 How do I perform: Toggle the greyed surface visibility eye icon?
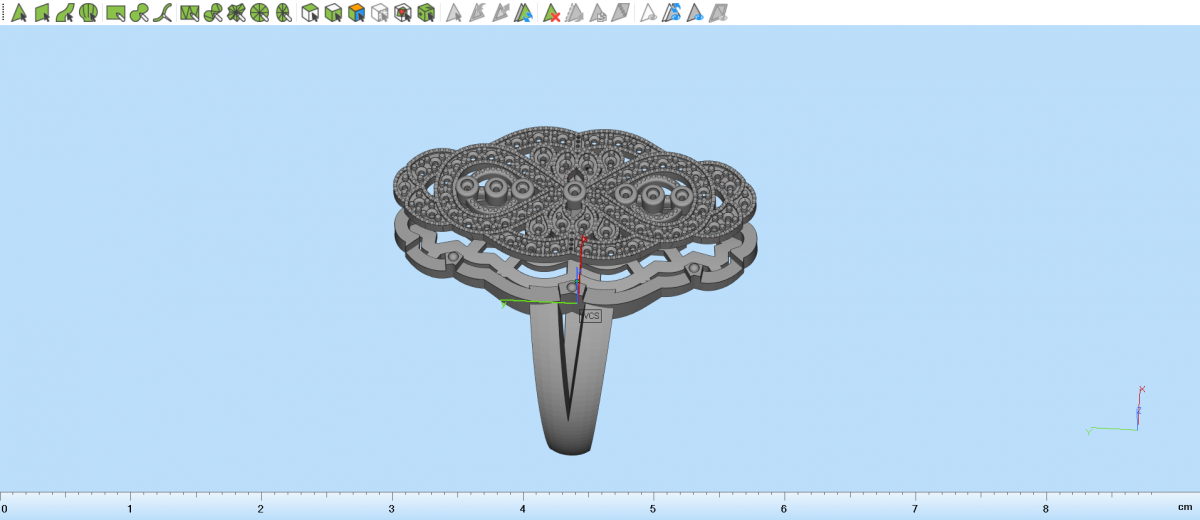(717, 13)
